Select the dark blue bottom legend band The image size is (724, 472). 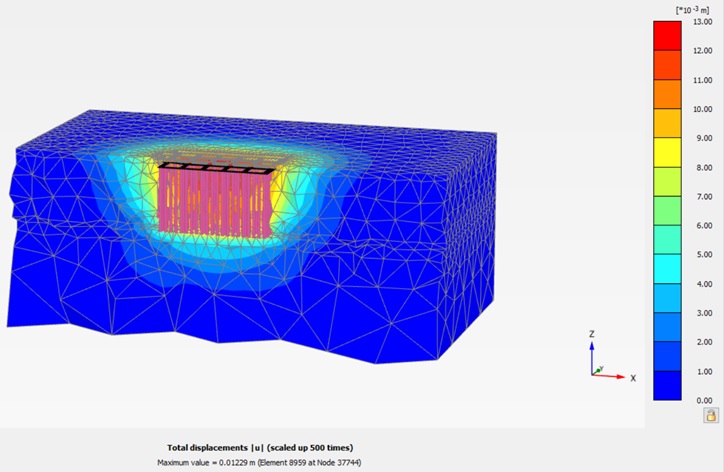pyautogui.click(x=666, y=385)
